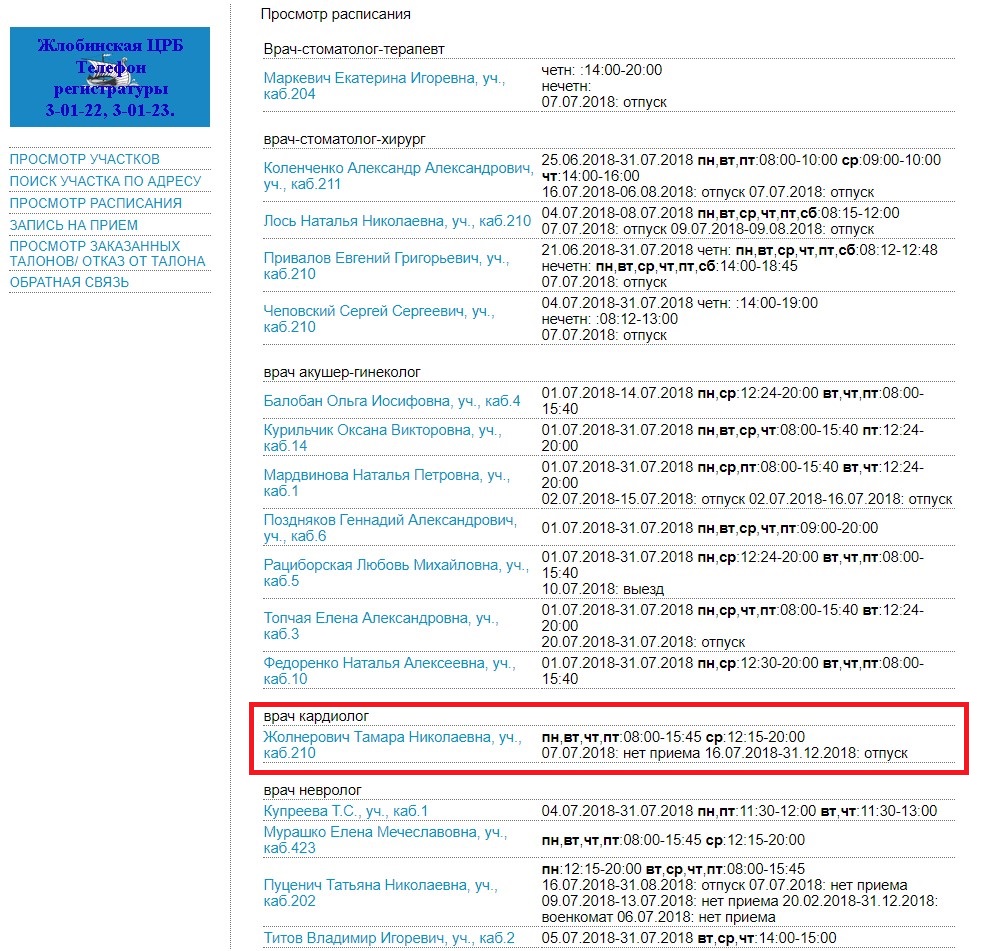Viewport: 981px width, 951px height.
Task: Select doctor Лось Наталья Николаевна
Action: point(397,221)
